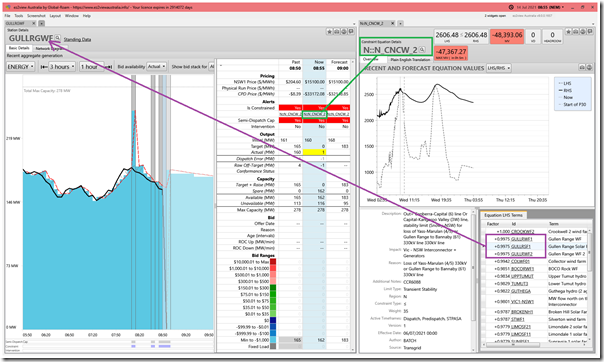Open the Layout menu
The width and height of the screenshot is (604, 362).
(x=55, y=16)
